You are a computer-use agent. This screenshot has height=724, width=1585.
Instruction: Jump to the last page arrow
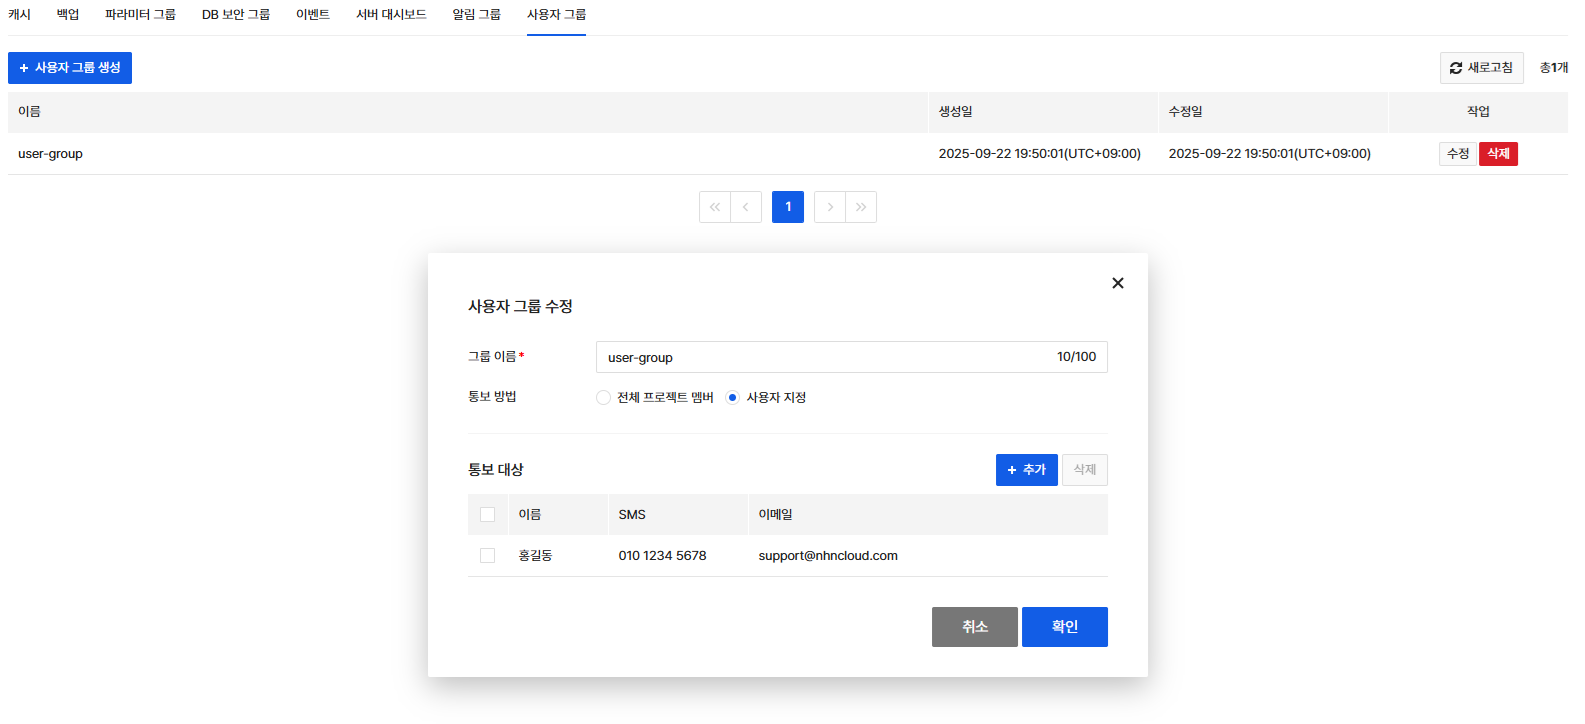click(861, 207)
